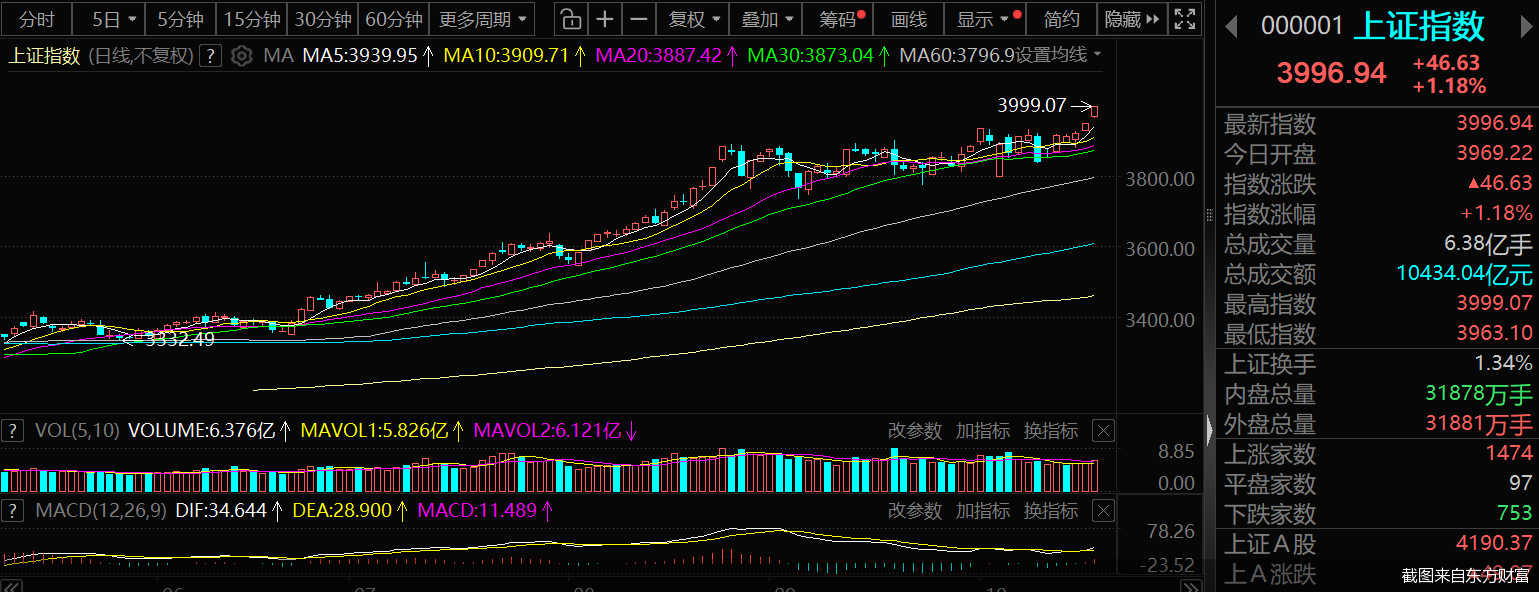
Task: Close the VOL indicator panel
Action: click(1102, 431)
